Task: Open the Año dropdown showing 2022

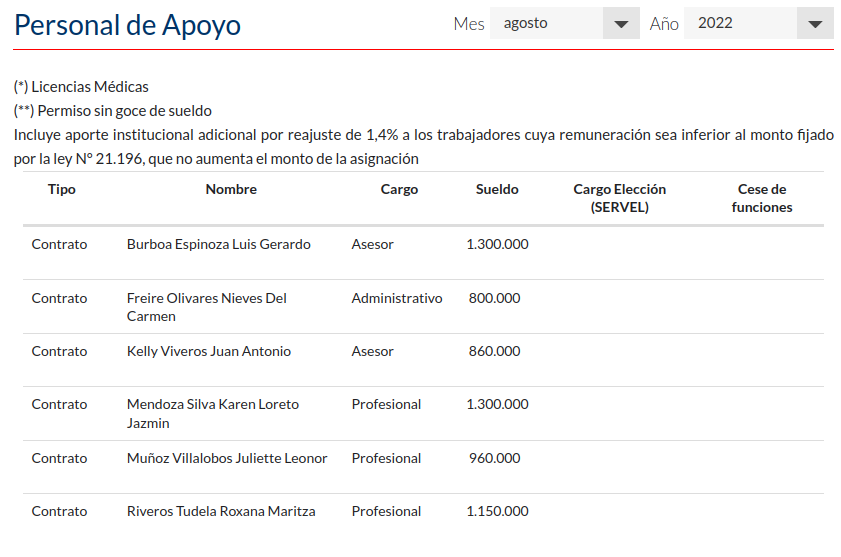Action: (740, 23)
